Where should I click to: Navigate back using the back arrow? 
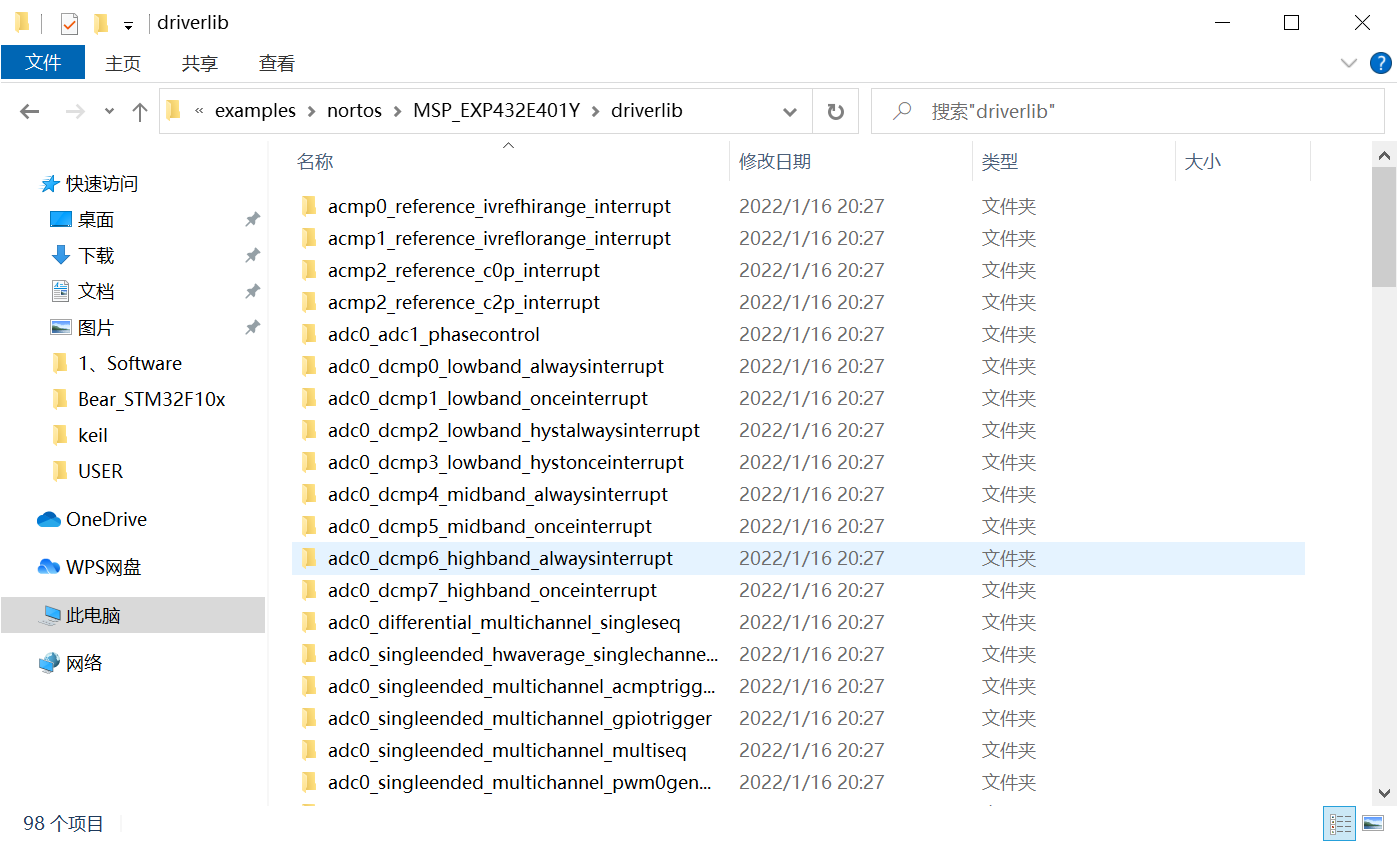(x=29, y=111)
